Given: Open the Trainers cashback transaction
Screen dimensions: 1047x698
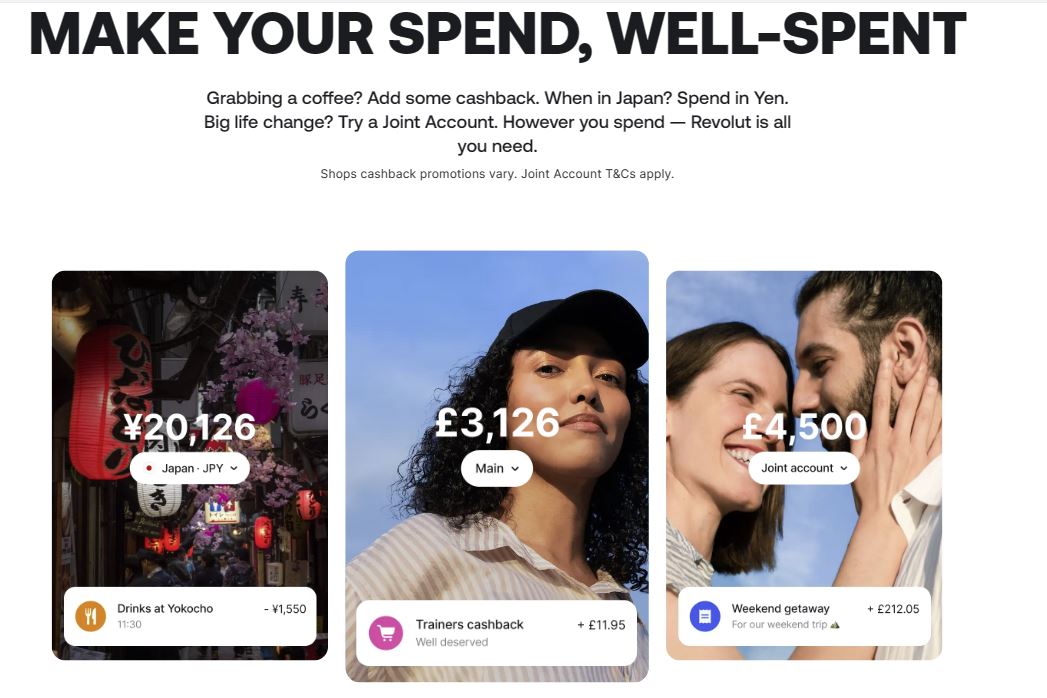Looking at the screenshot, I should pyautogui.click(x=470, y=625).
